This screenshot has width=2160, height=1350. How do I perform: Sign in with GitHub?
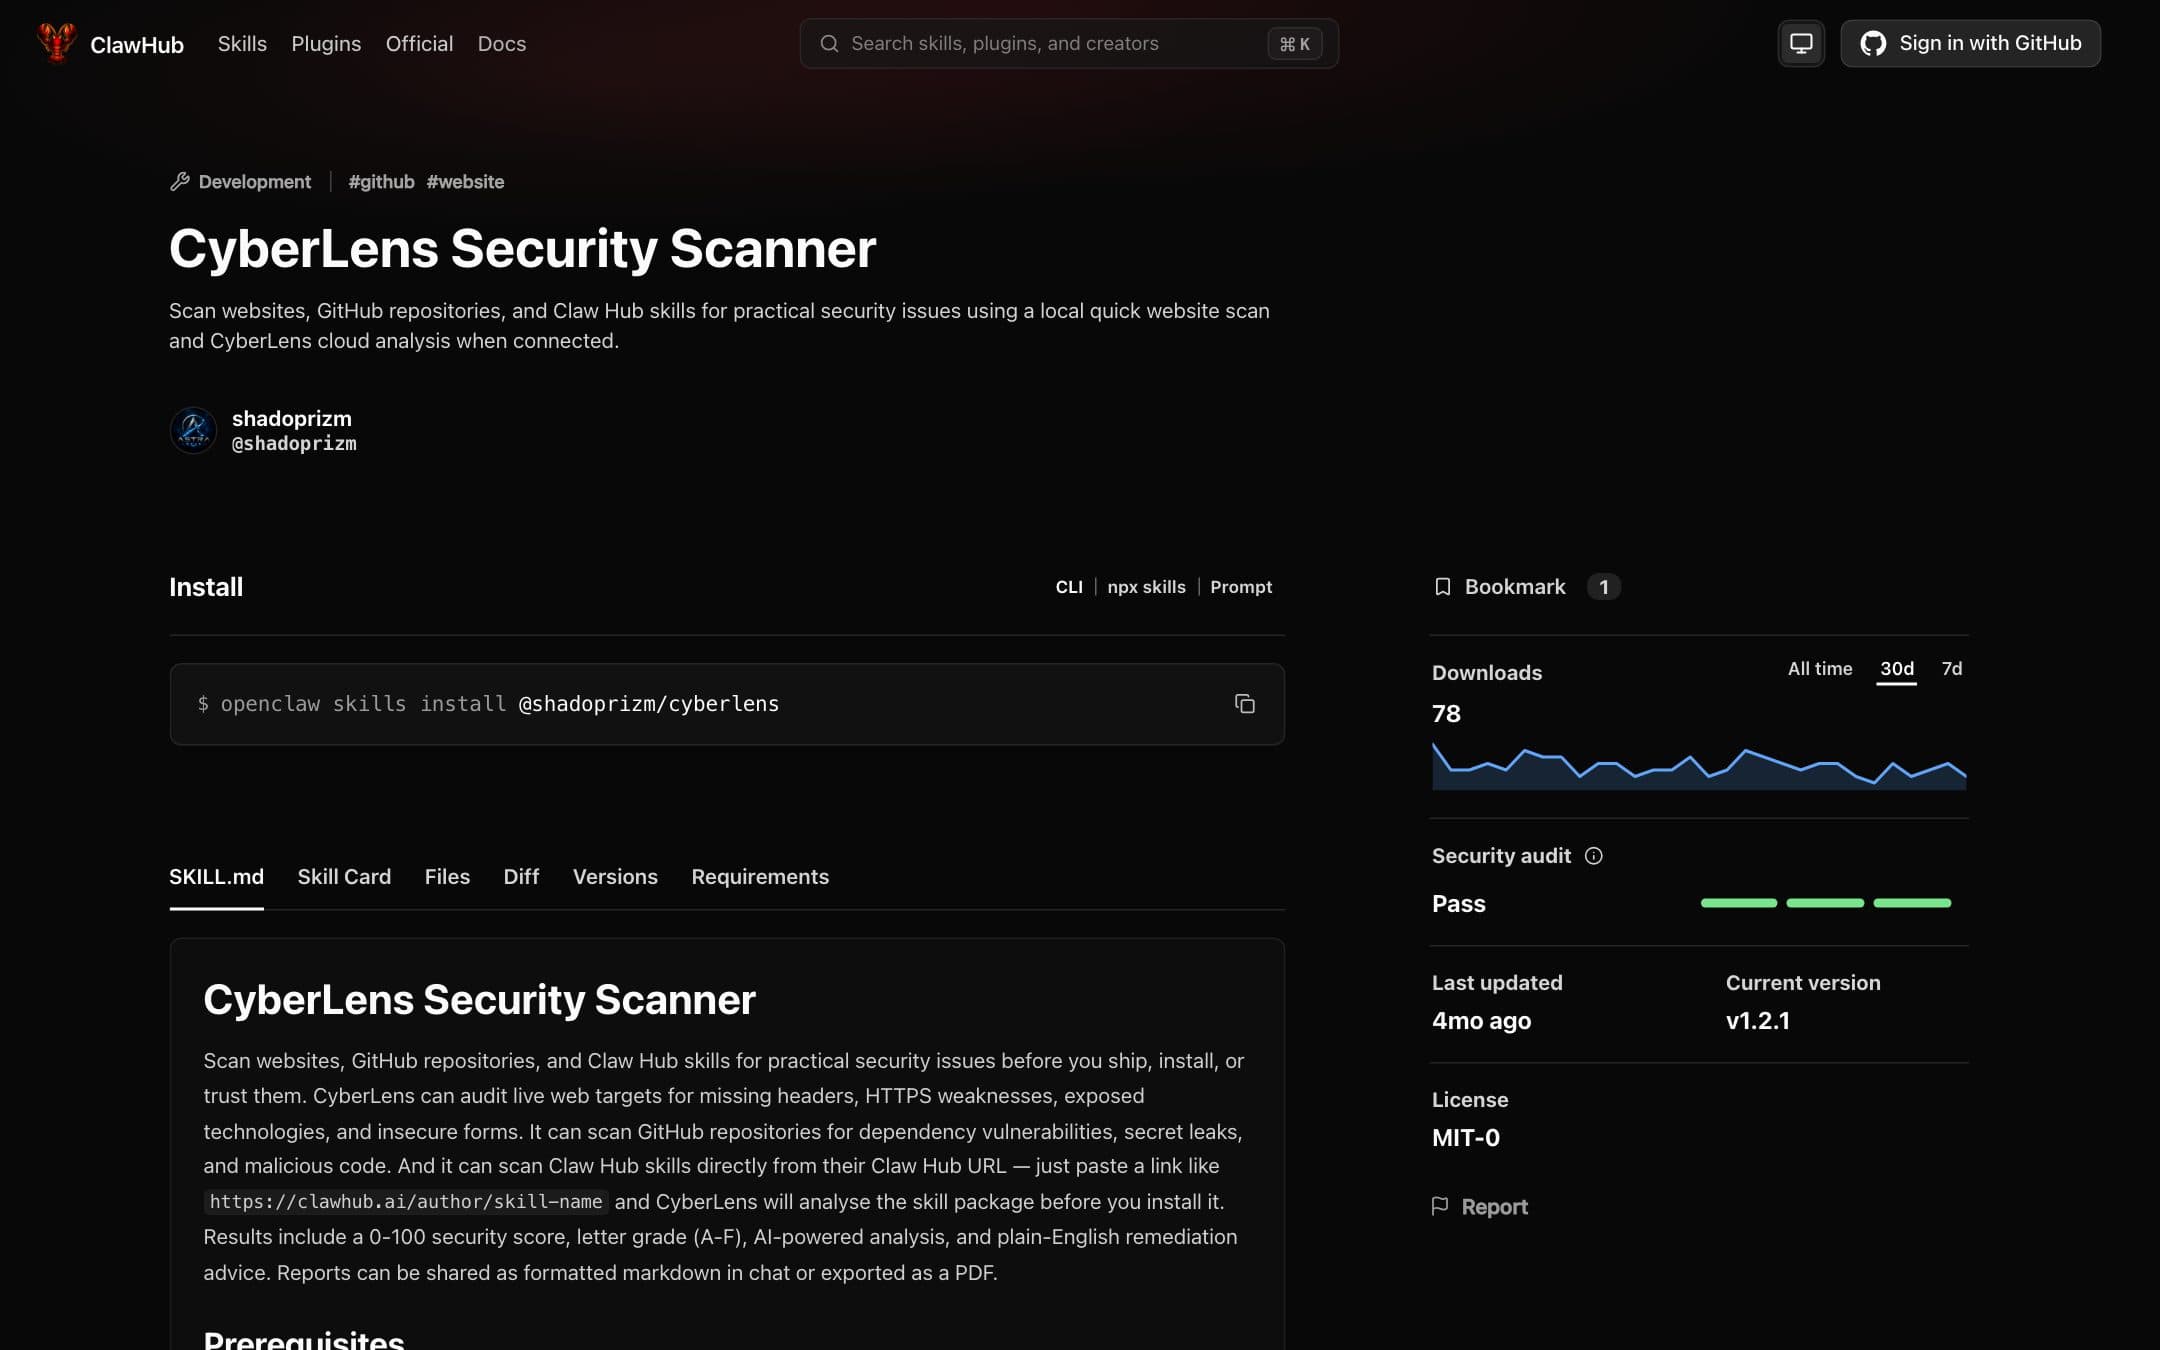coord(1970,43)
